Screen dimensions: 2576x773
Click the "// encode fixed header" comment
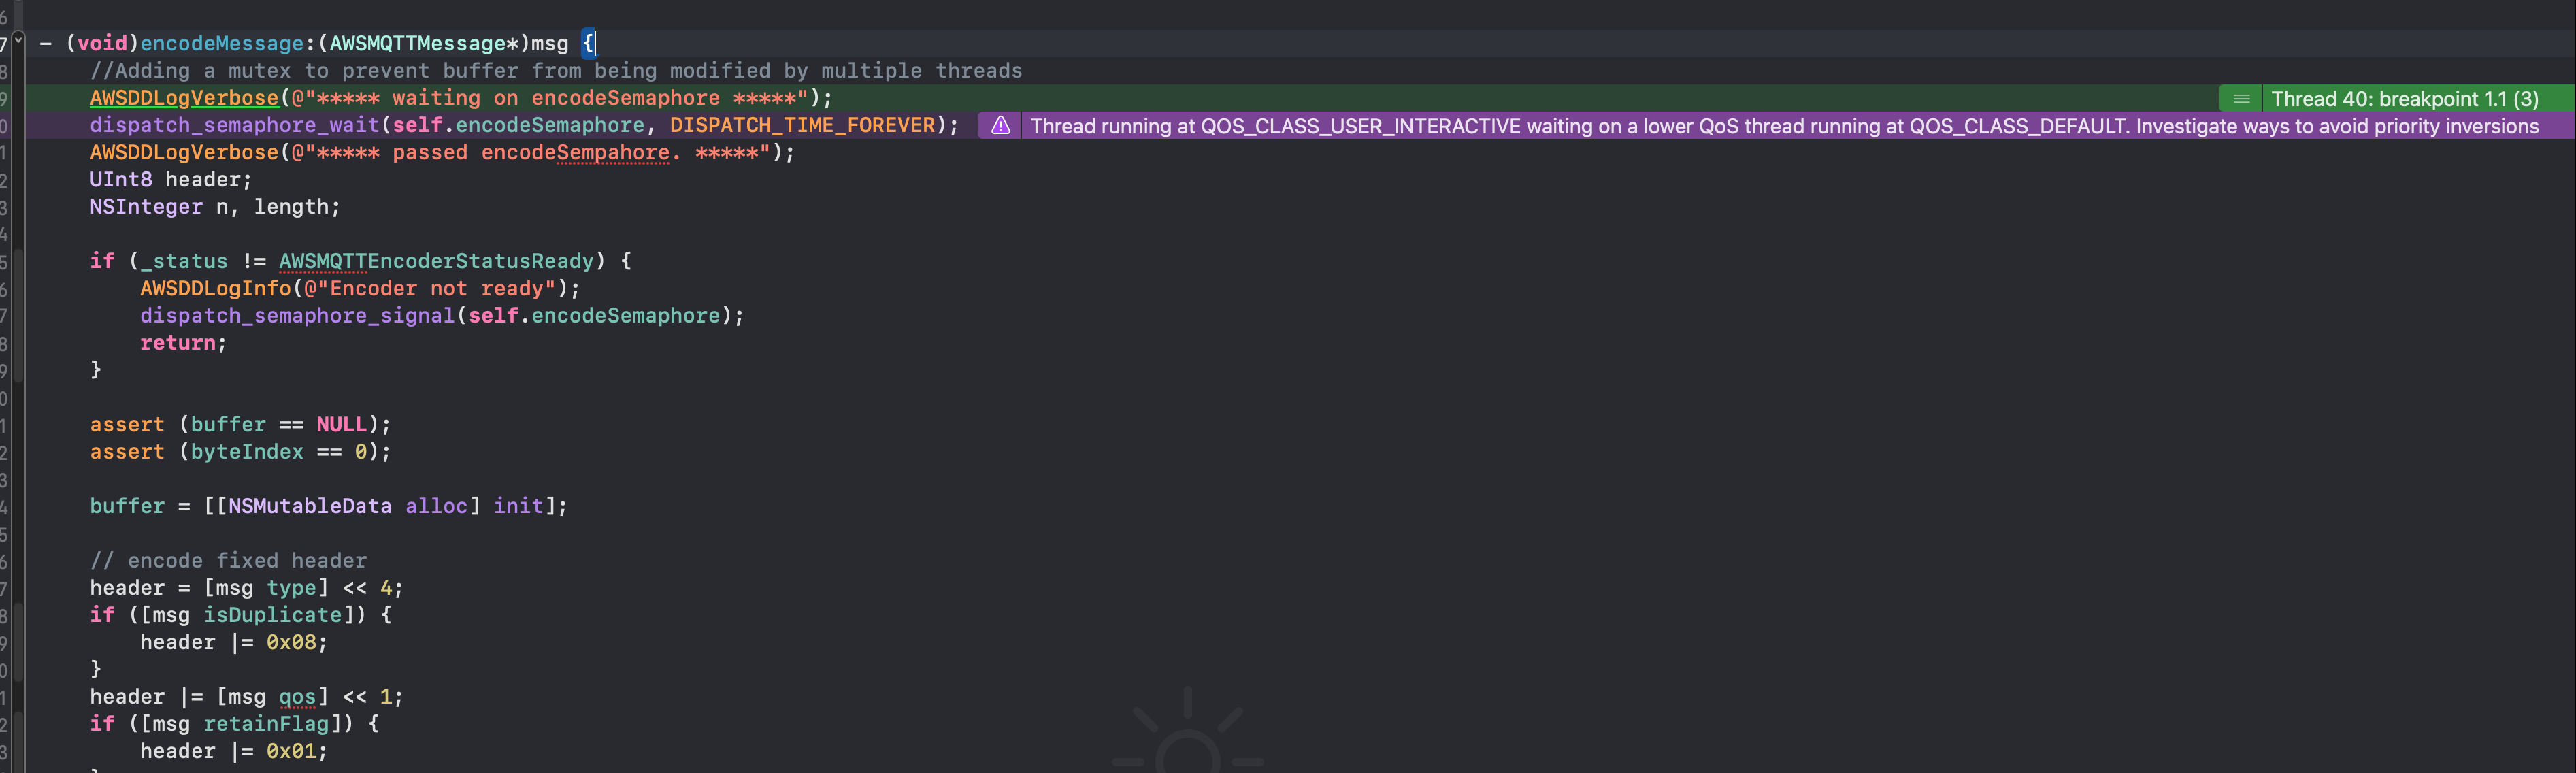[228, 560]
